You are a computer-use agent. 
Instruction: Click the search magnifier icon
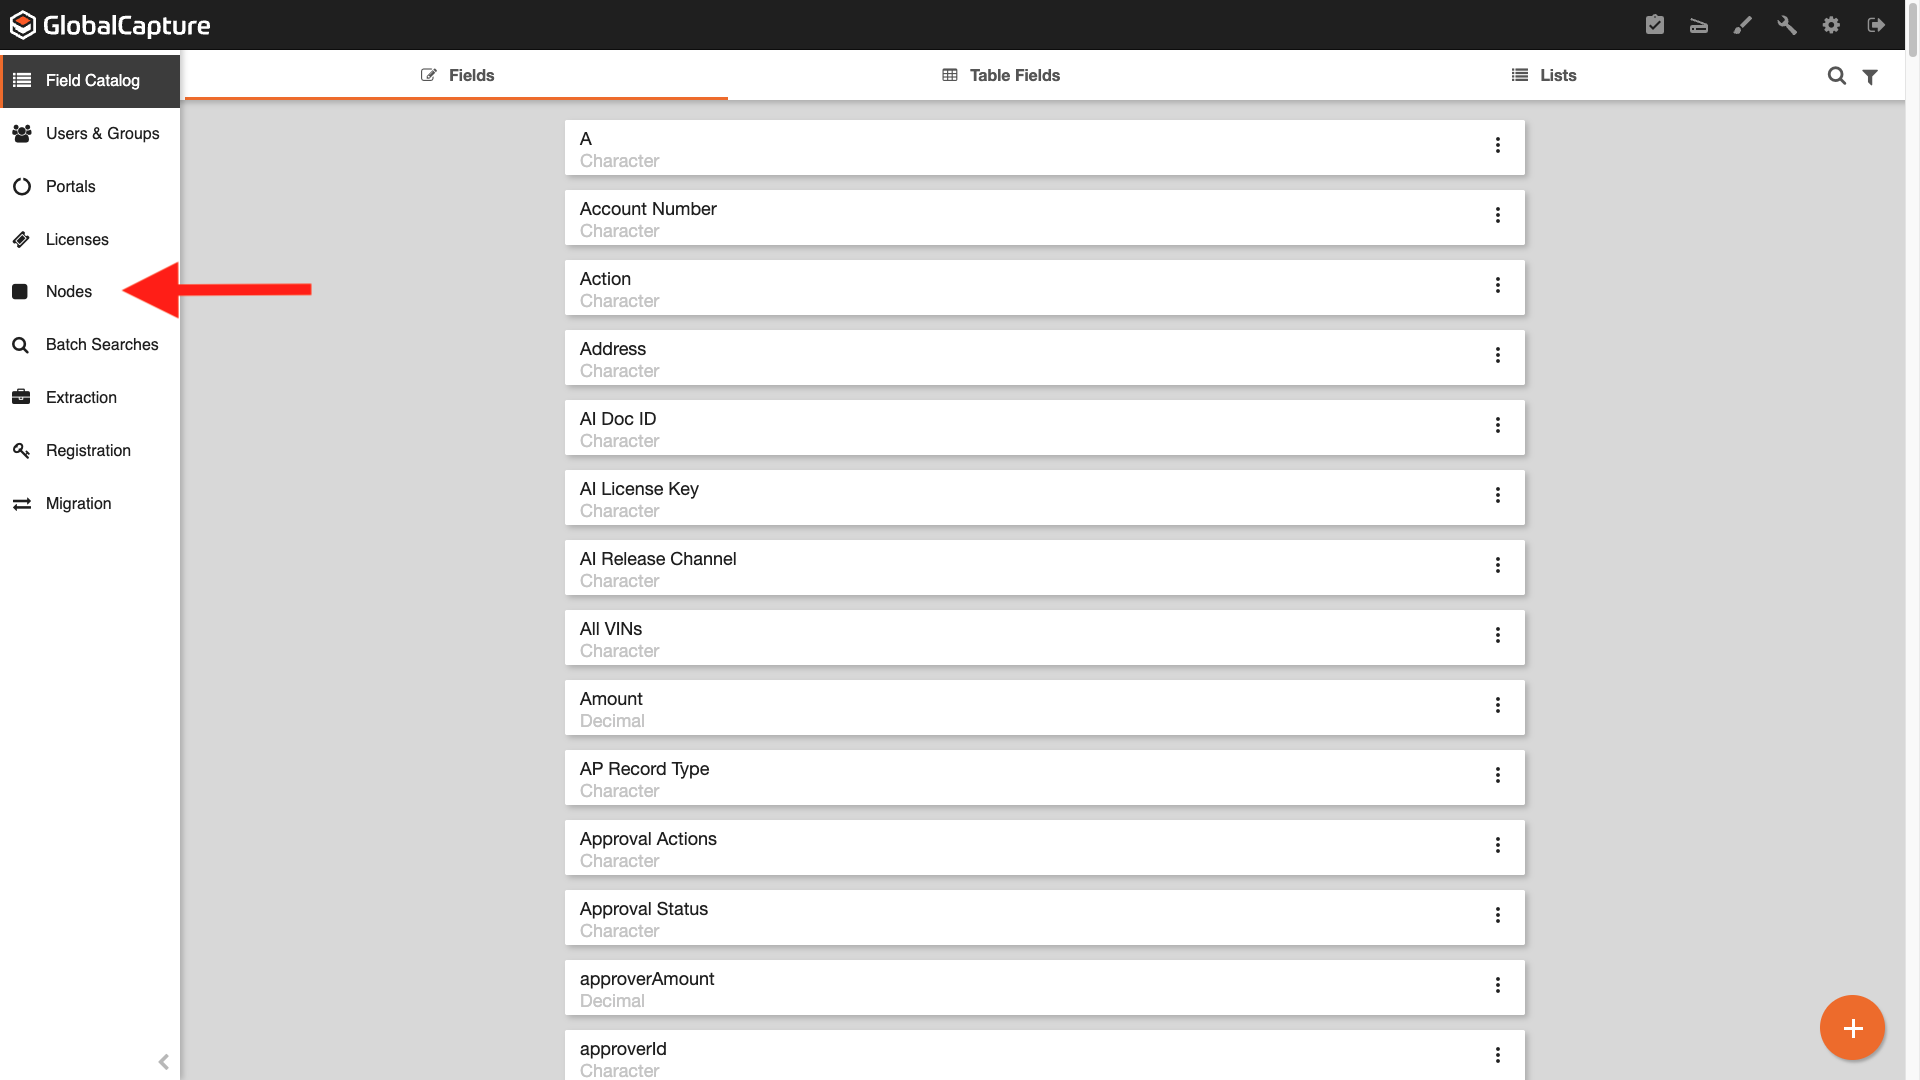pos(1836,76)
